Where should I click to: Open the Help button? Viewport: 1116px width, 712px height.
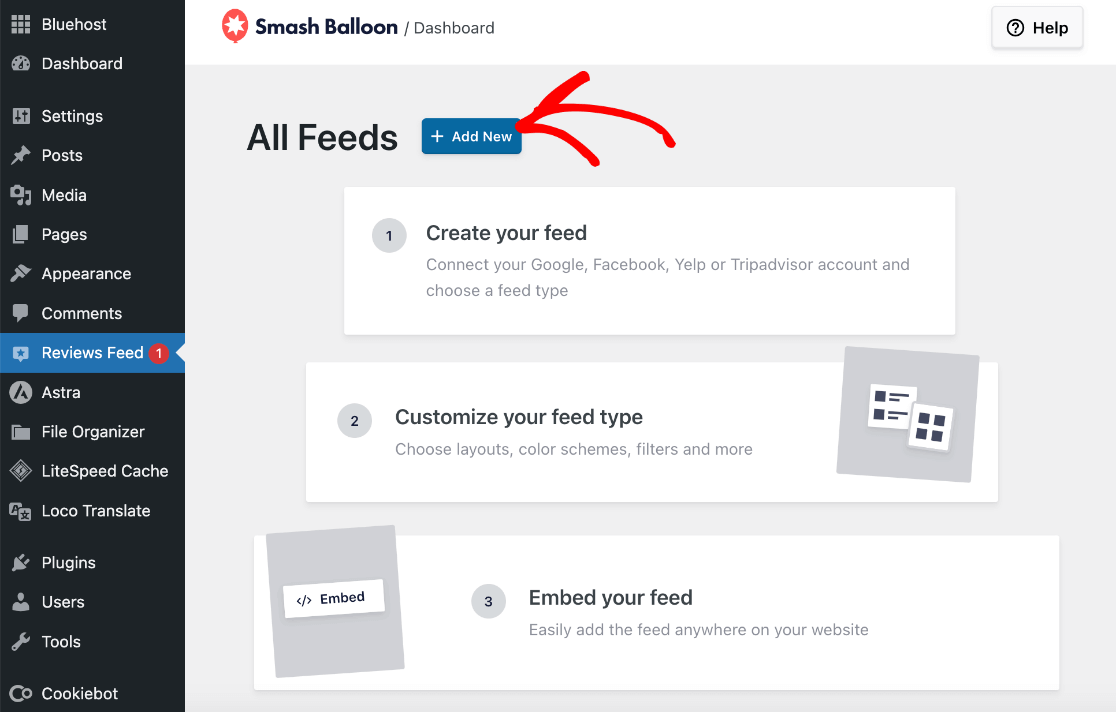1037,27
